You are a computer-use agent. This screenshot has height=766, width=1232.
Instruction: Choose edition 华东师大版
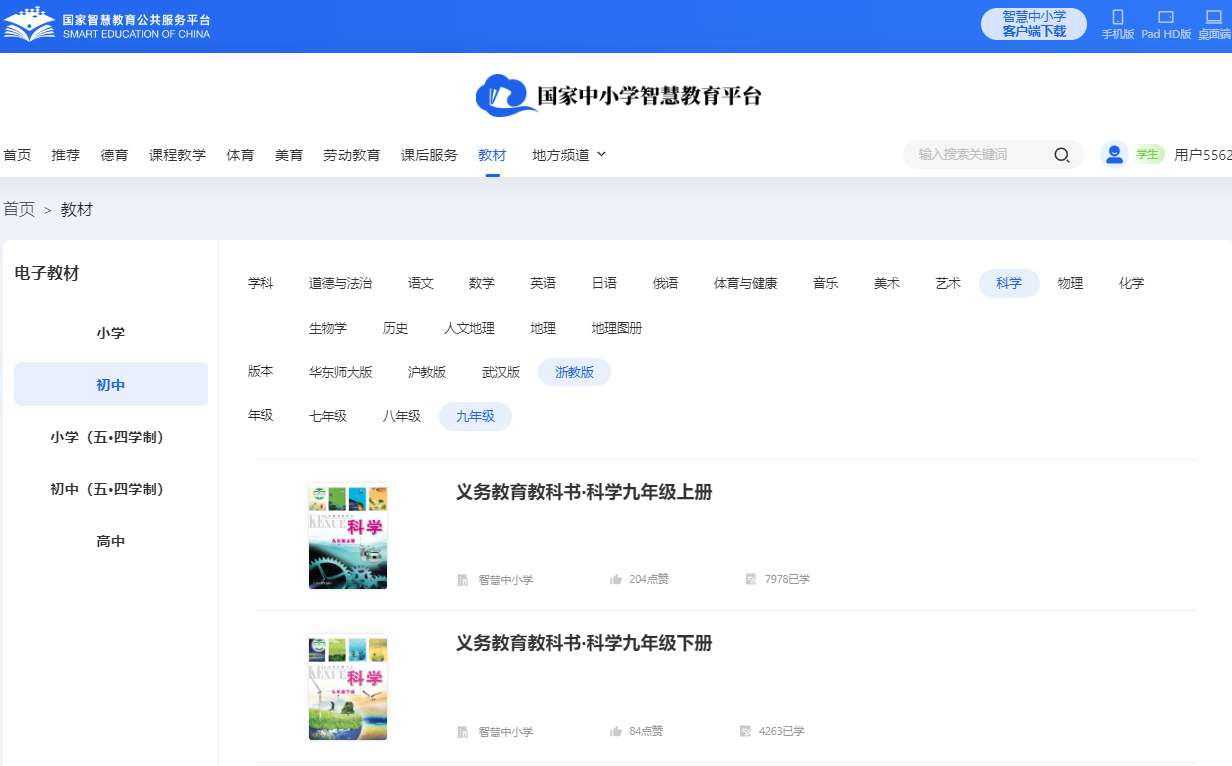tap(340, 372)
